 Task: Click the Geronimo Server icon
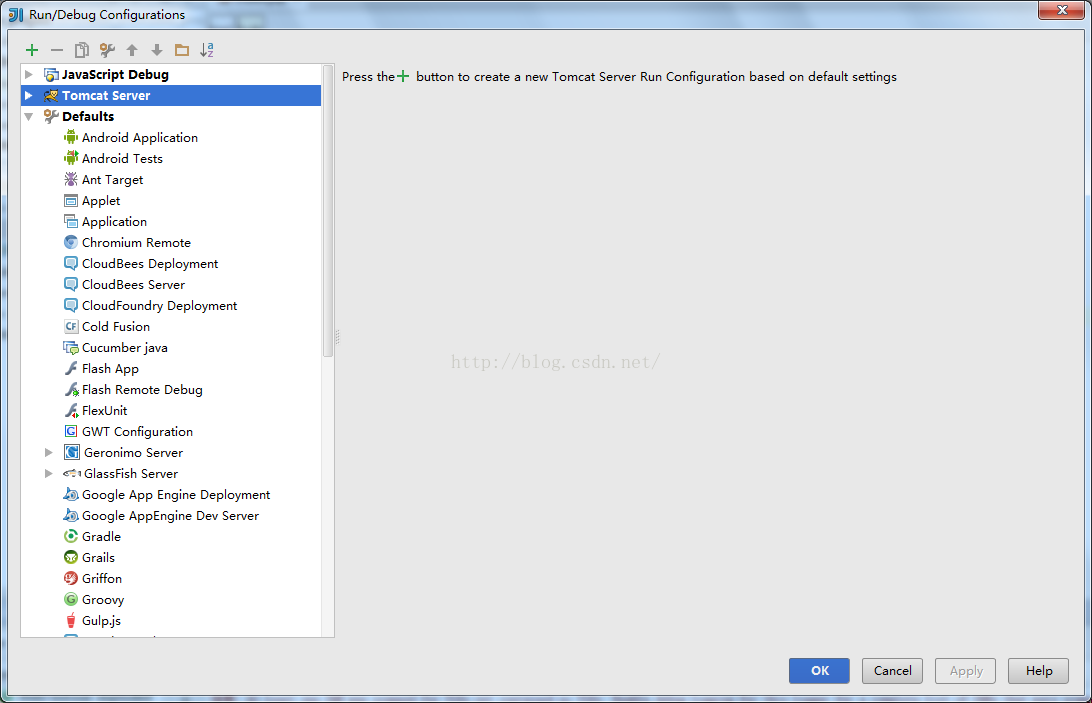pyautogui.click(x=72, y=452)
